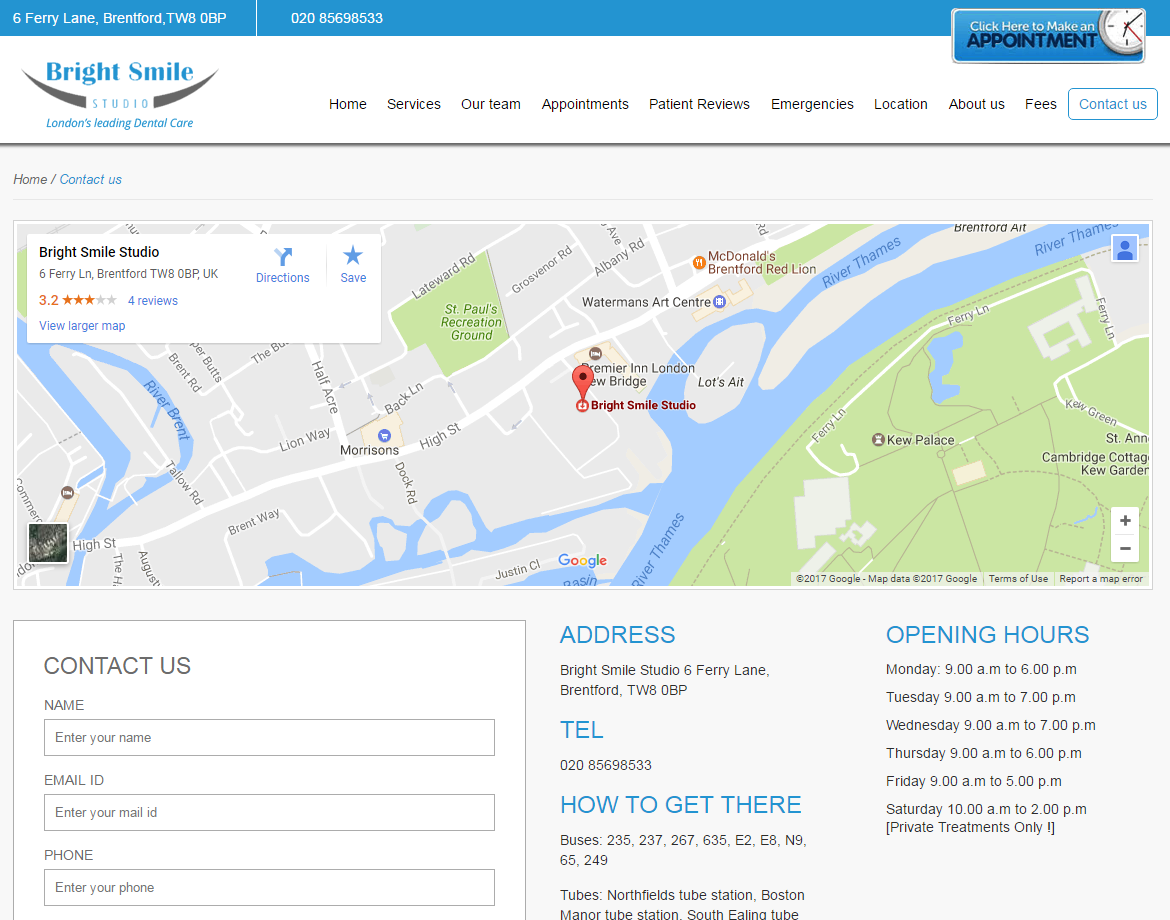
Task: Click the HOW TO GET THERE heading
Action: click(x=681, y=805)
